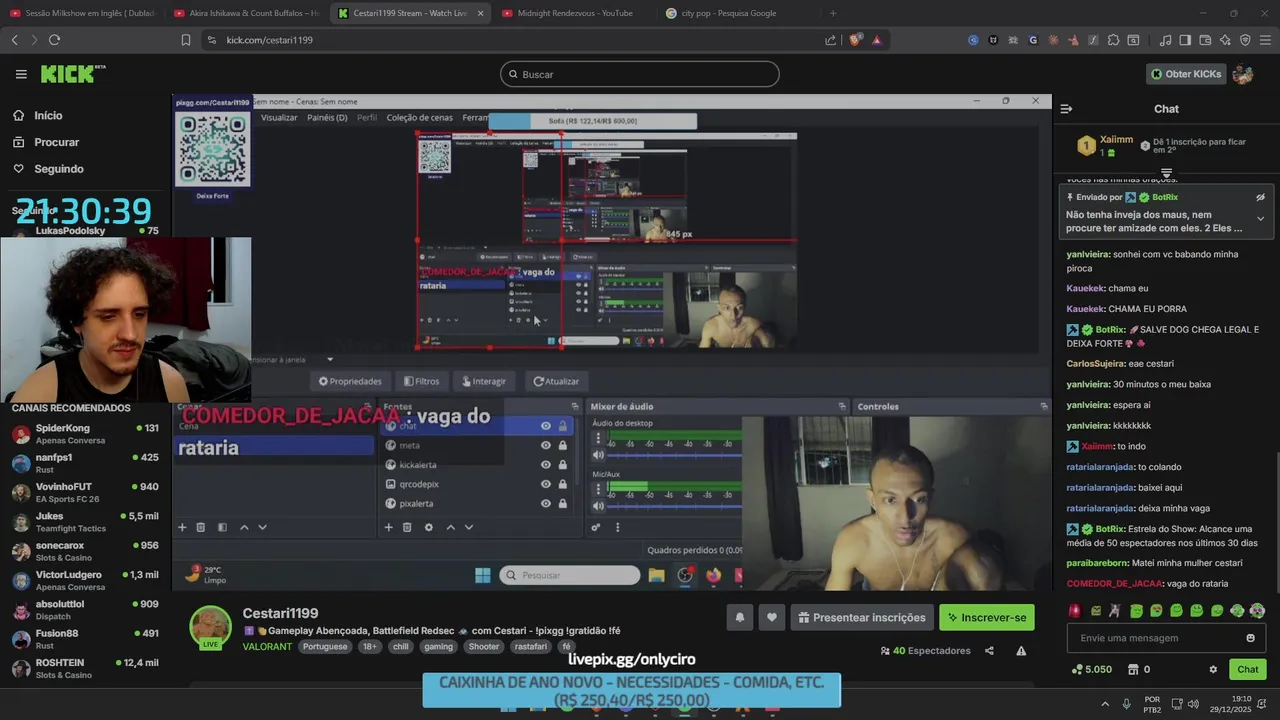Report stream with warning triangle icon
This screenshot has width=1280, height=720.
pos(1021,651)
